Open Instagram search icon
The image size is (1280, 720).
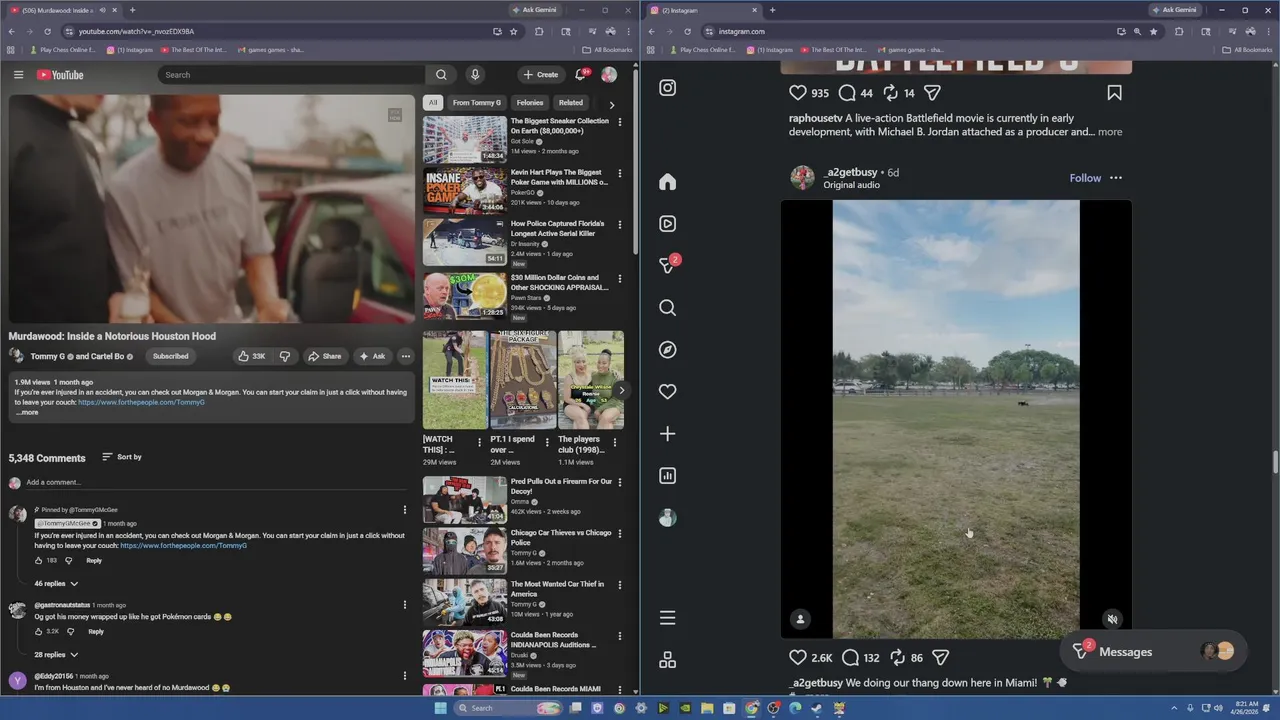668,308
